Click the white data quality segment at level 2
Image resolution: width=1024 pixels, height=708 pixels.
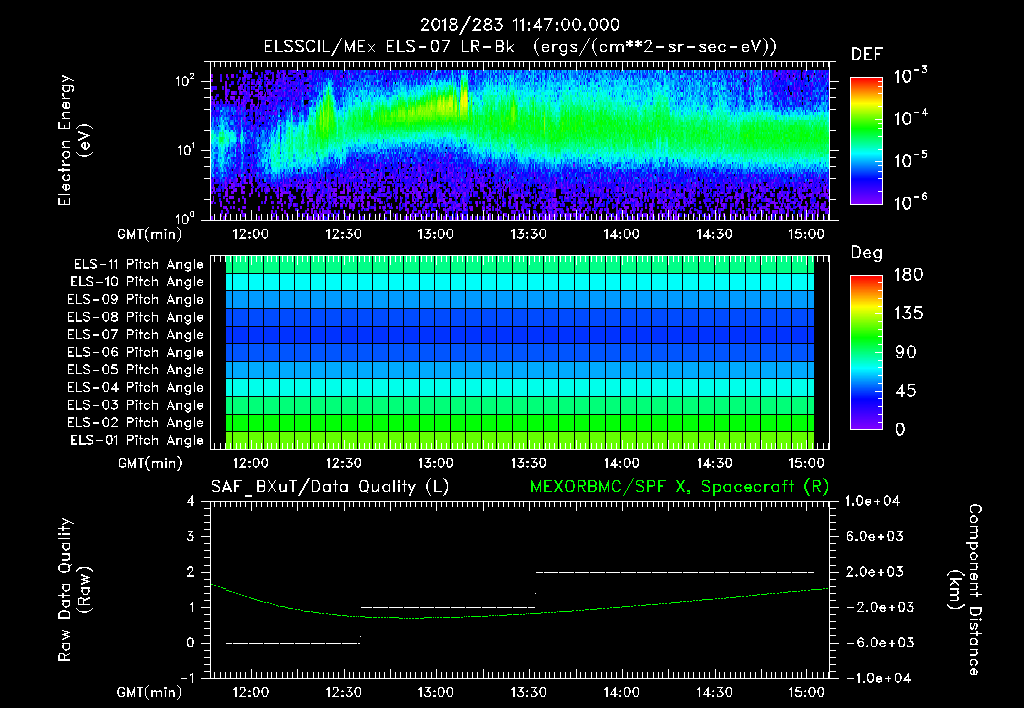point(675,572)
